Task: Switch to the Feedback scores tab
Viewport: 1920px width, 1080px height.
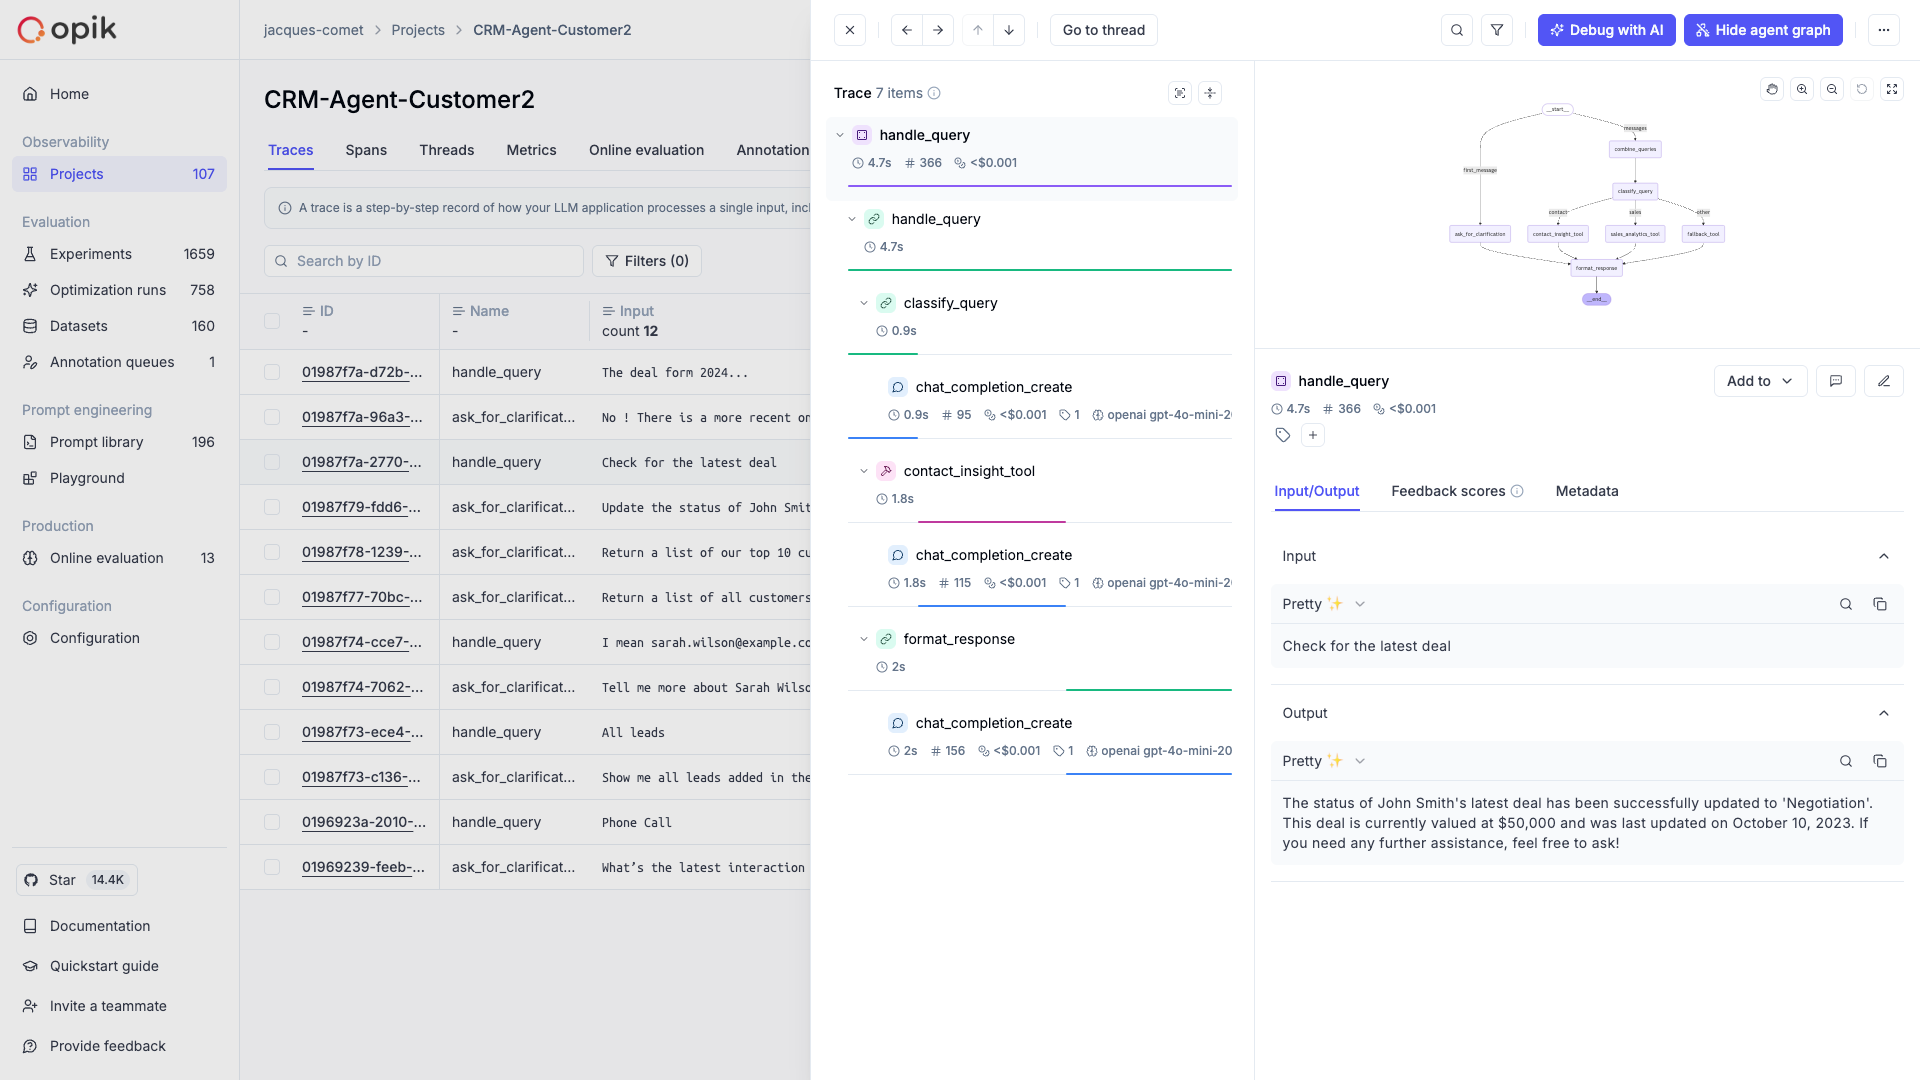Action: pos(1447,491)
